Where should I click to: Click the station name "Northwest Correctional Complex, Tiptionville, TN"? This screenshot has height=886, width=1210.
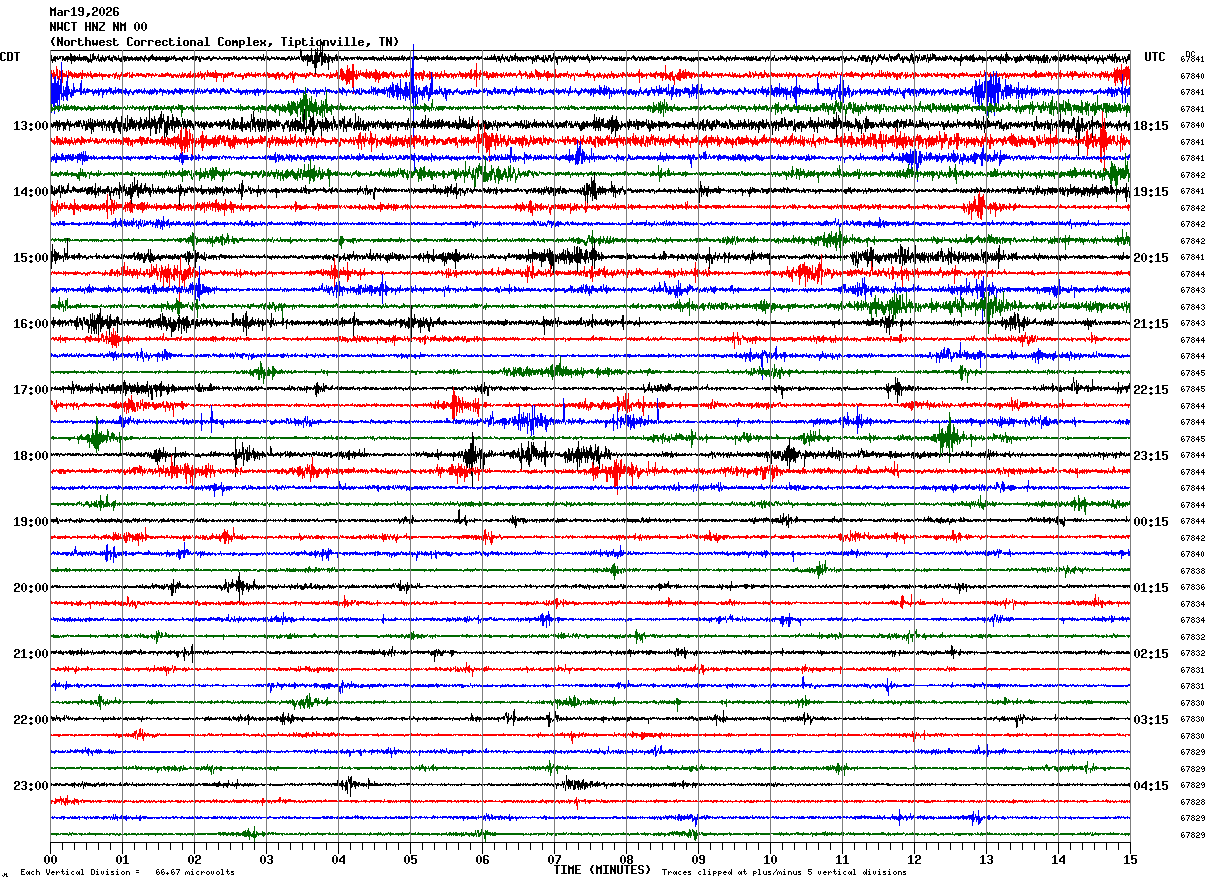(224, 42)
